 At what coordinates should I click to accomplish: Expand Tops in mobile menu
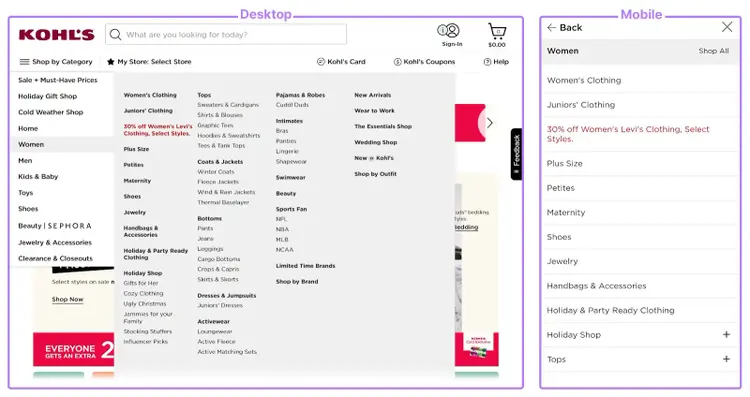726,359
